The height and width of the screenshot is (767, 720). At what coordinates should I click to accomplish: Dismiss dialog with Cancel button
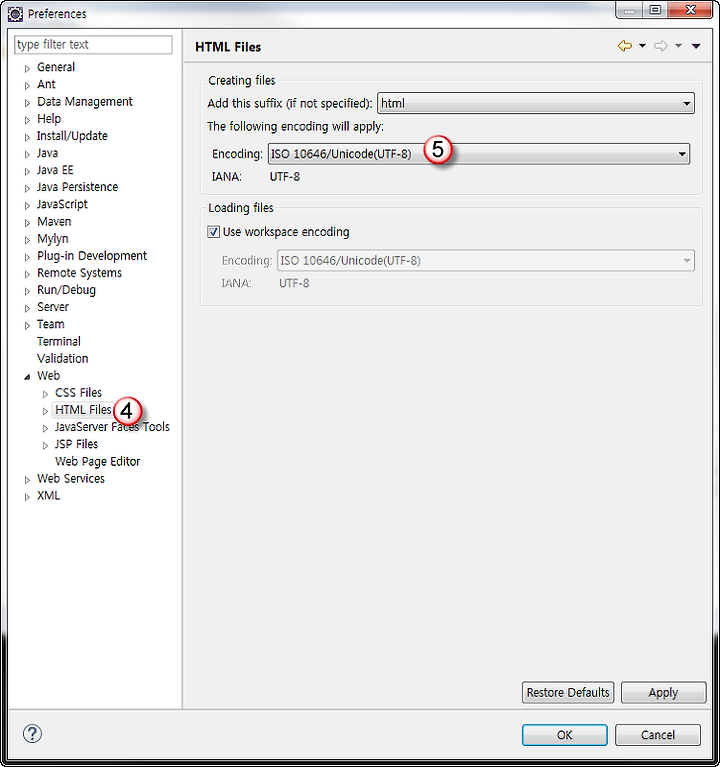click(658, 735)
